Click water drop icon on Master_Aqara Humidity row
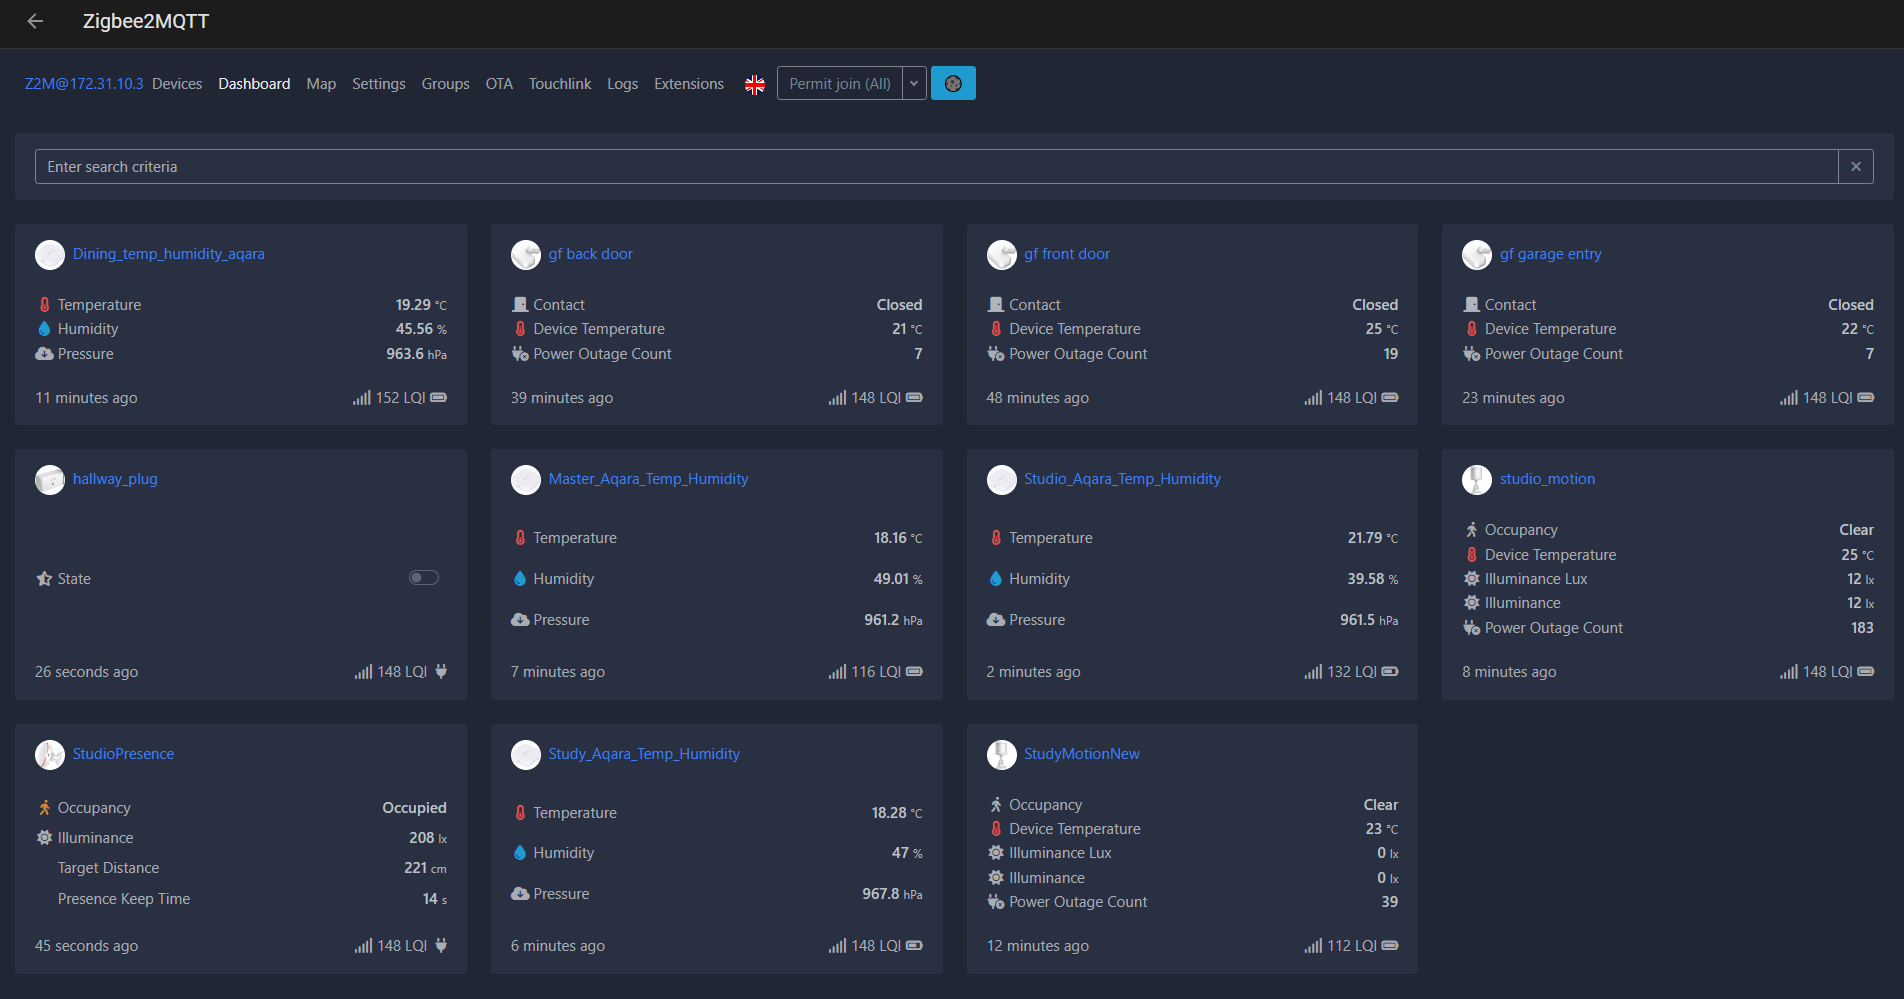 pyautogui.click(x=520, y=578)
